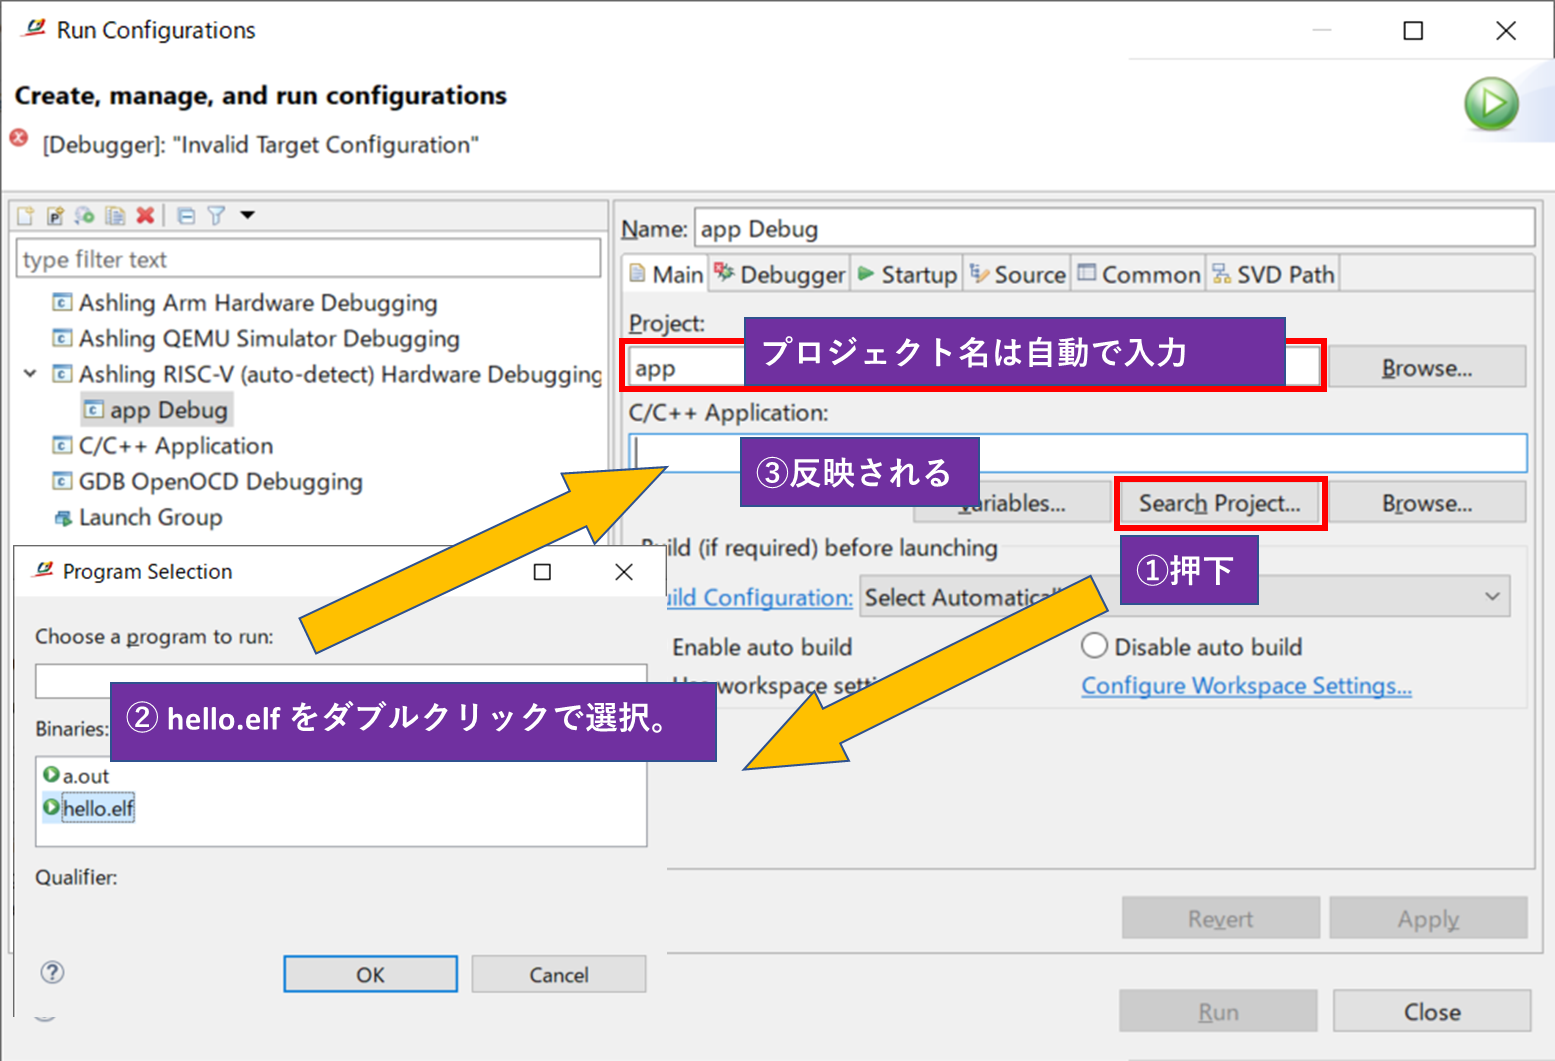The width and height of the screenshot is (1555, 1061).
Task: Click the green run arrow in the corner
Action: [x=1491, y=103]
